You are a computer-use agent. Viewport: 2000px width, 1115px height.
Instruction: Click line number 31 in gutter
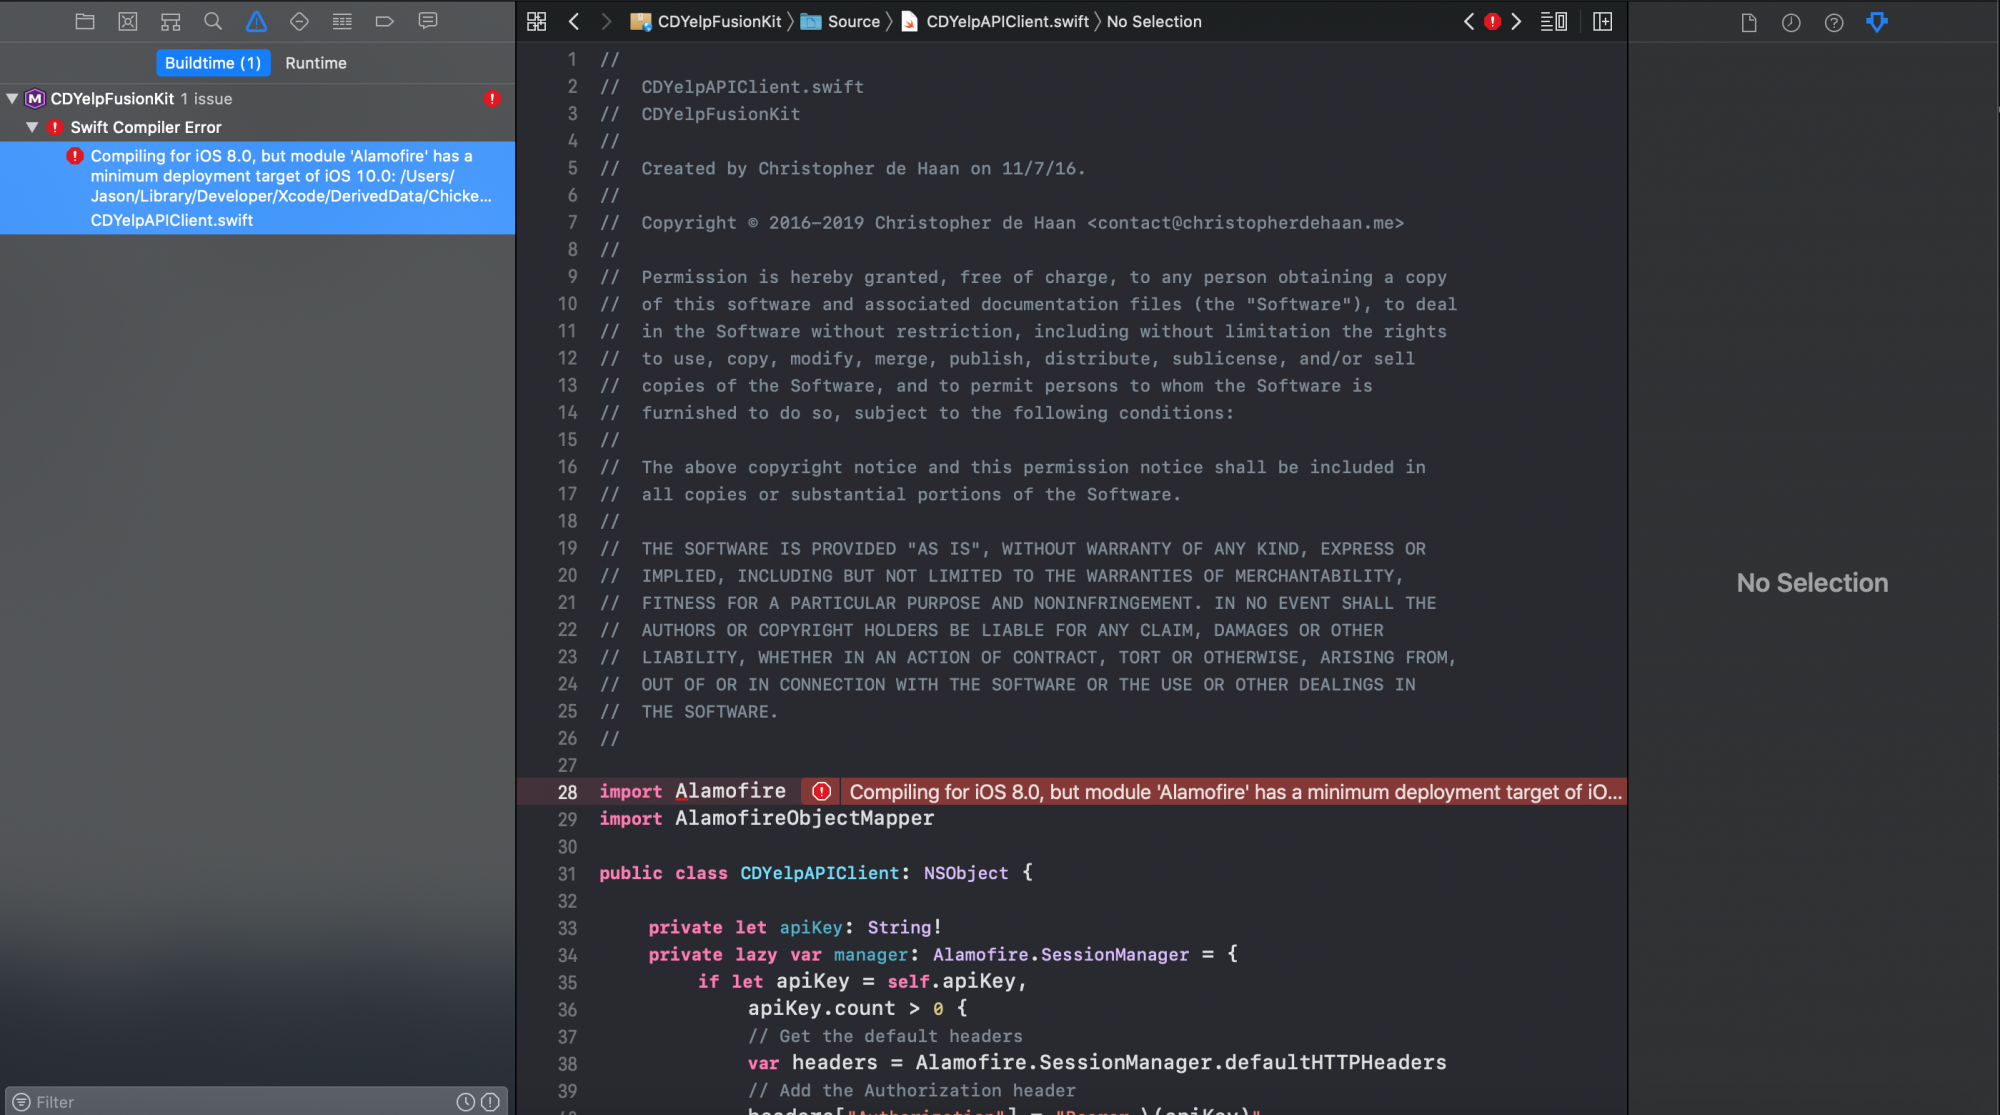pos(567,874)
